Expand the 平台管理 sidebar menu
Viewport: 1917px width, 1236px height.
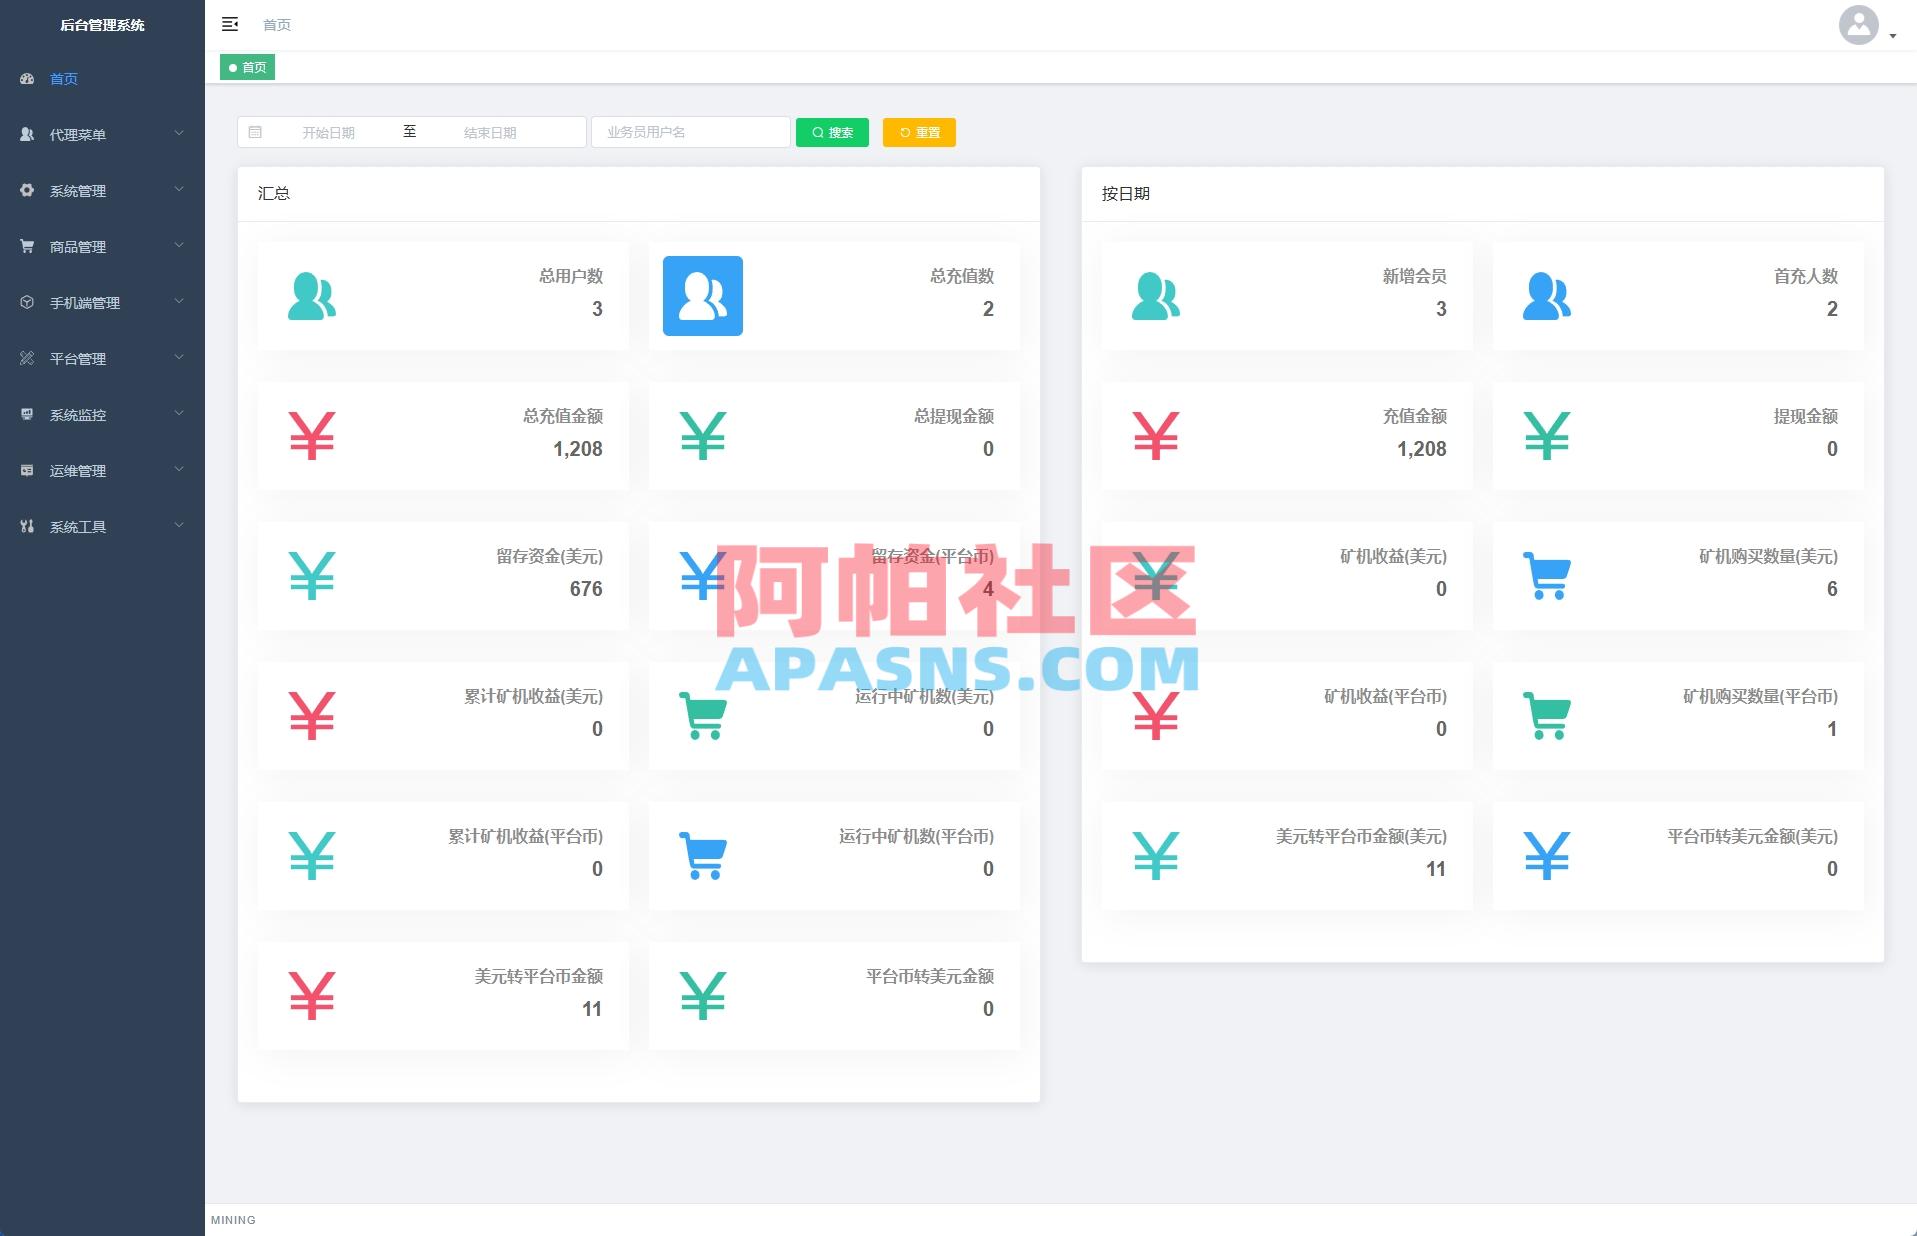100,358
